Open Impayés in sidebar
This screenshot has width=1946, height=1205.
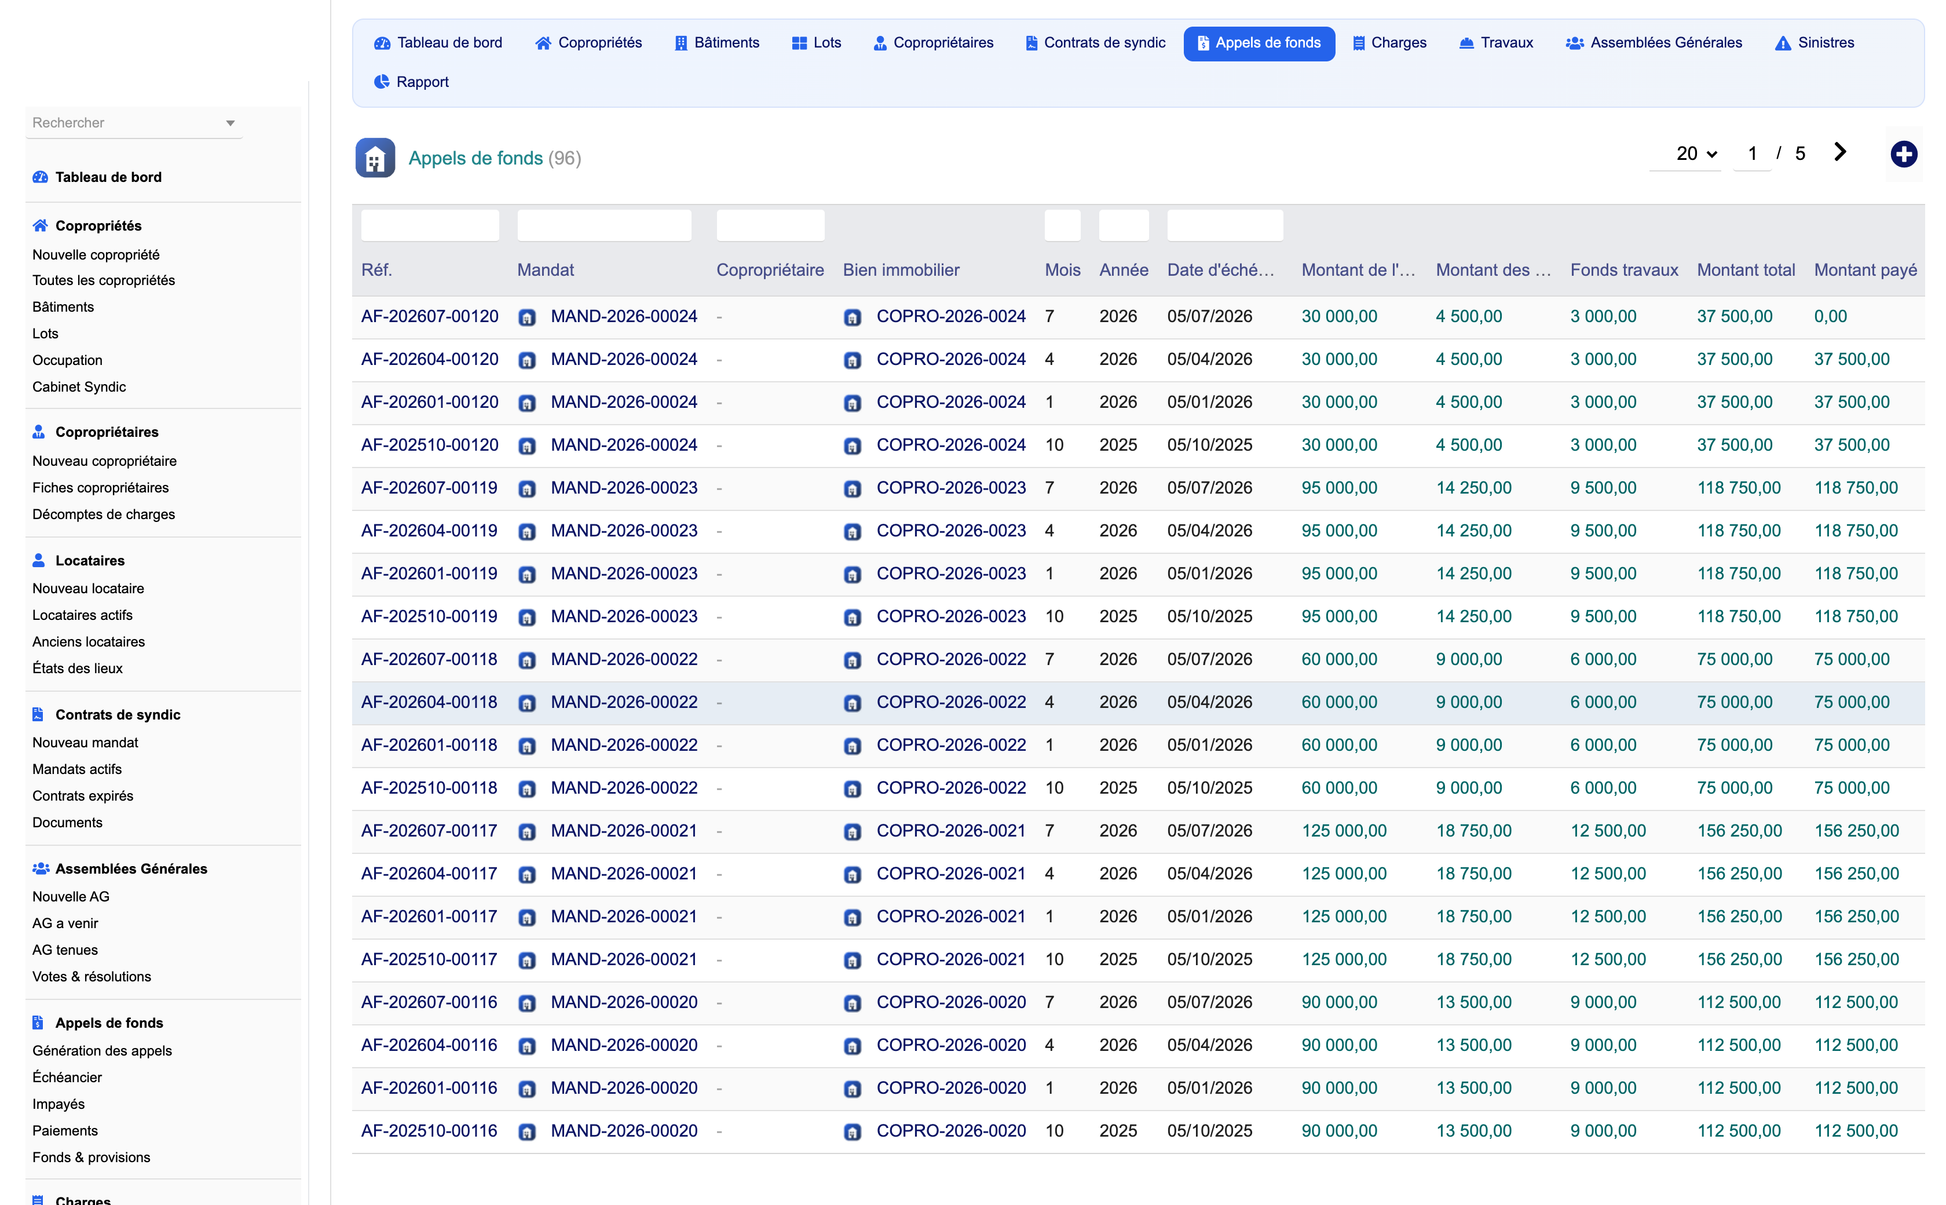(x=58, y=1104)
